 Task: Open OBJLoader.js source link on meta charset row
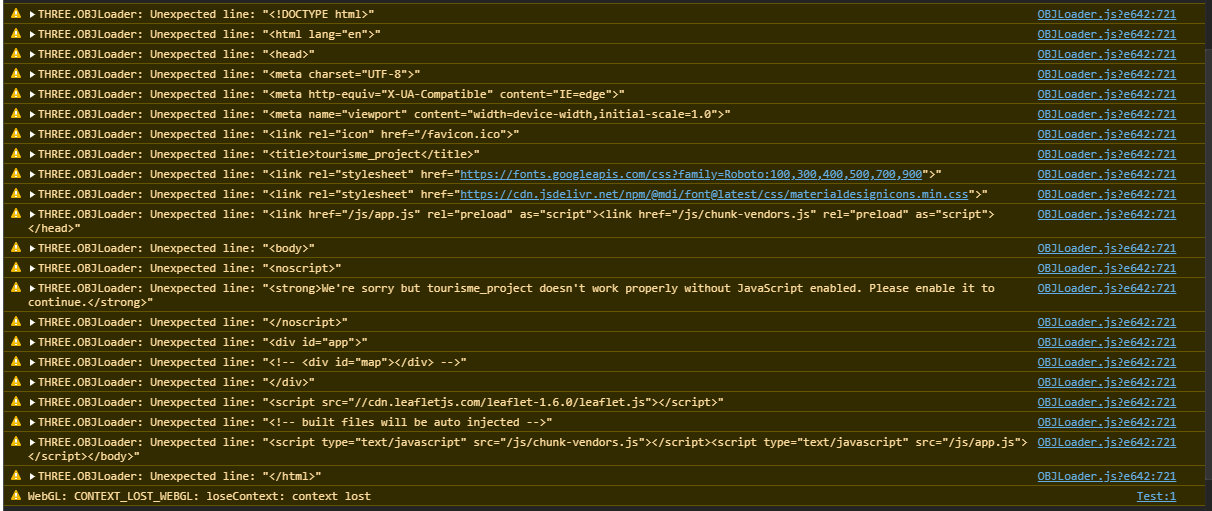pos(1107,74)
